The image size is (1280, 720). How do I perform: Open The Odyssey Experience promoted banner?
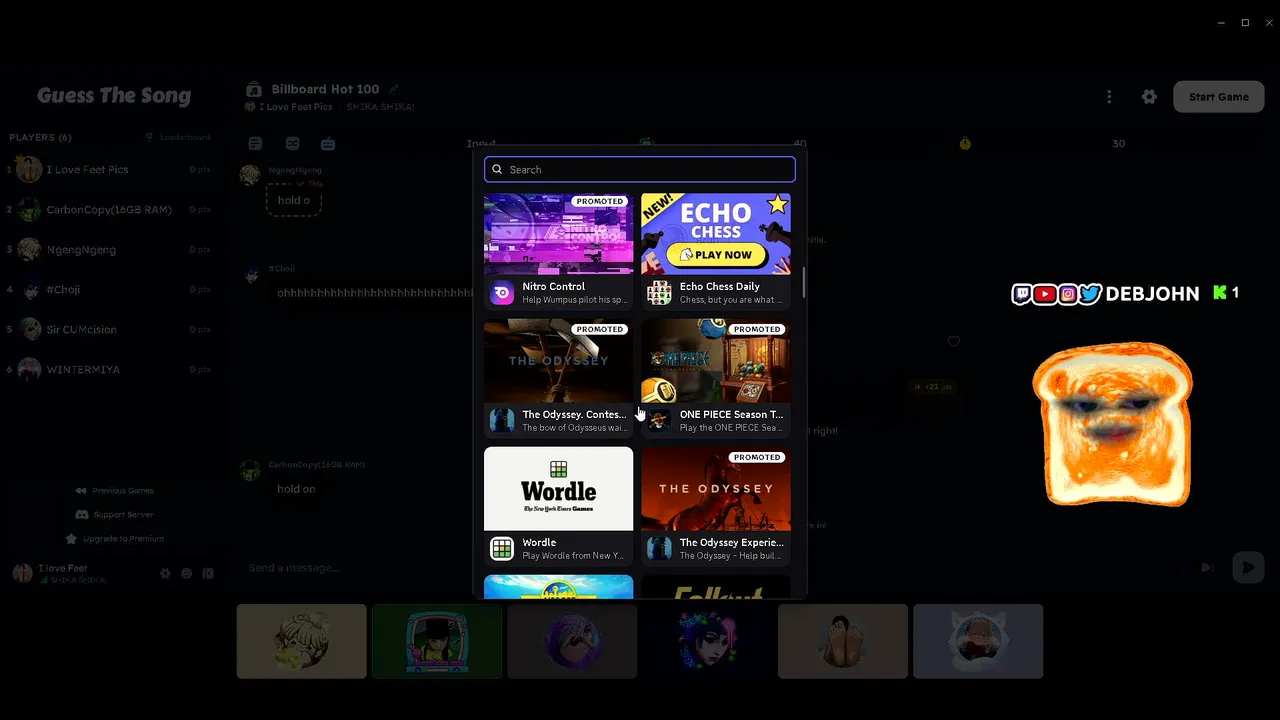pyautogui.click(x=716, y=489)
